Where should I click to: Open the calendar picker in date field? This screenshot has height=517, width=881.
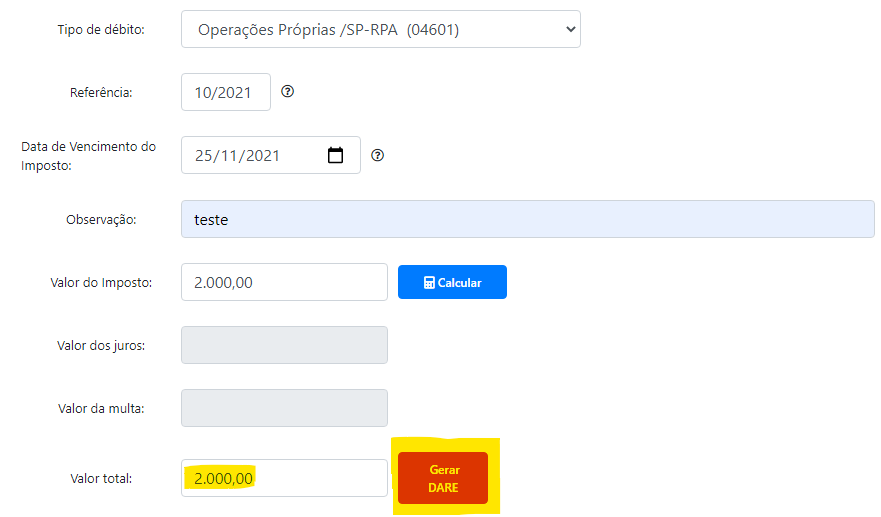[336, 155]
